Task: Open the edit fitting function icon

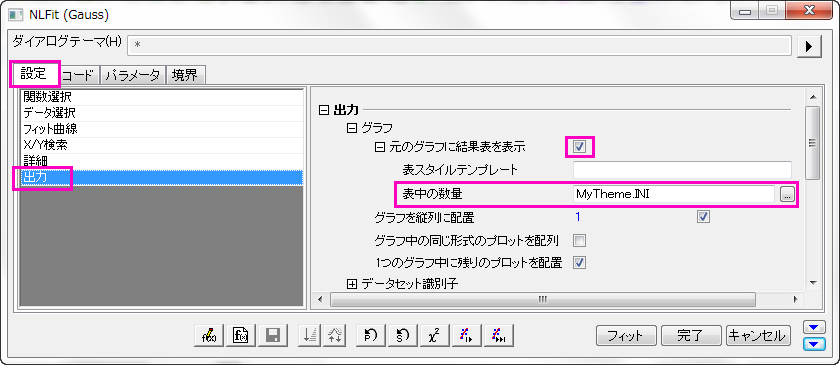Action: click(x=209, y=336)
